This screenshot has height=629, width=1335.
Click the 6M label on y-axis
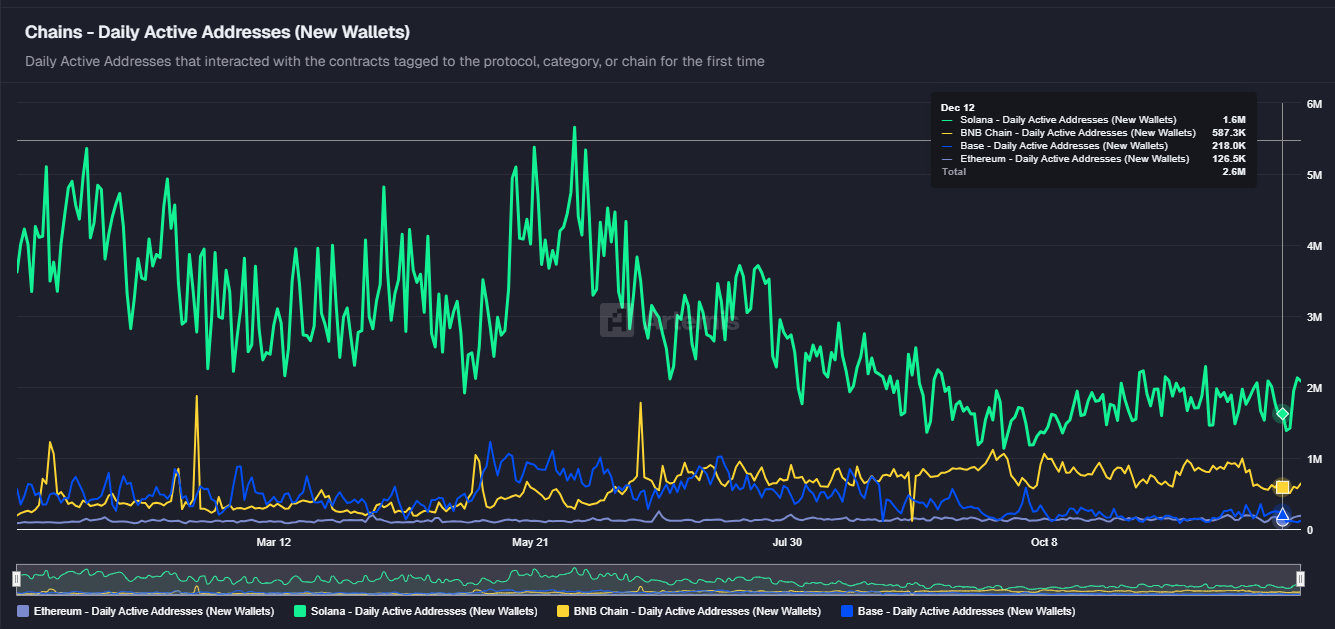coord(1315,104)
